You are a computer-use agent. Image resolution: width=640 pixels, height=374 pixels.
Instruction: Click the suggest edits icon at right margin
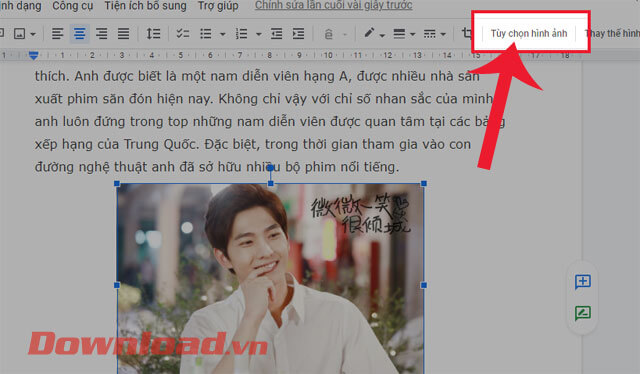click(582, 313)
